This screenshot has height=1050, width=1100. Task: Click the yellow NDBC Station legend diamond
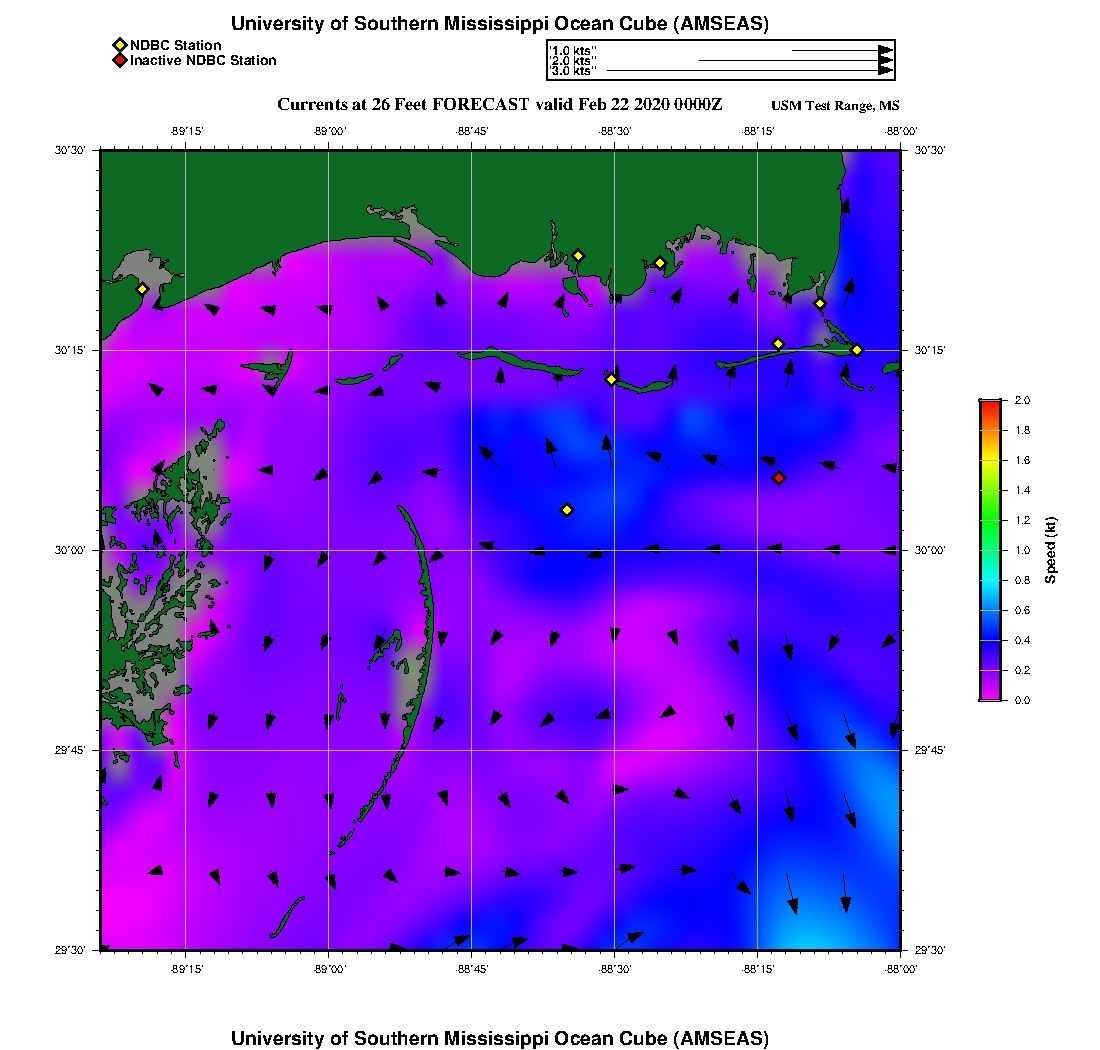tap(119, 45)
